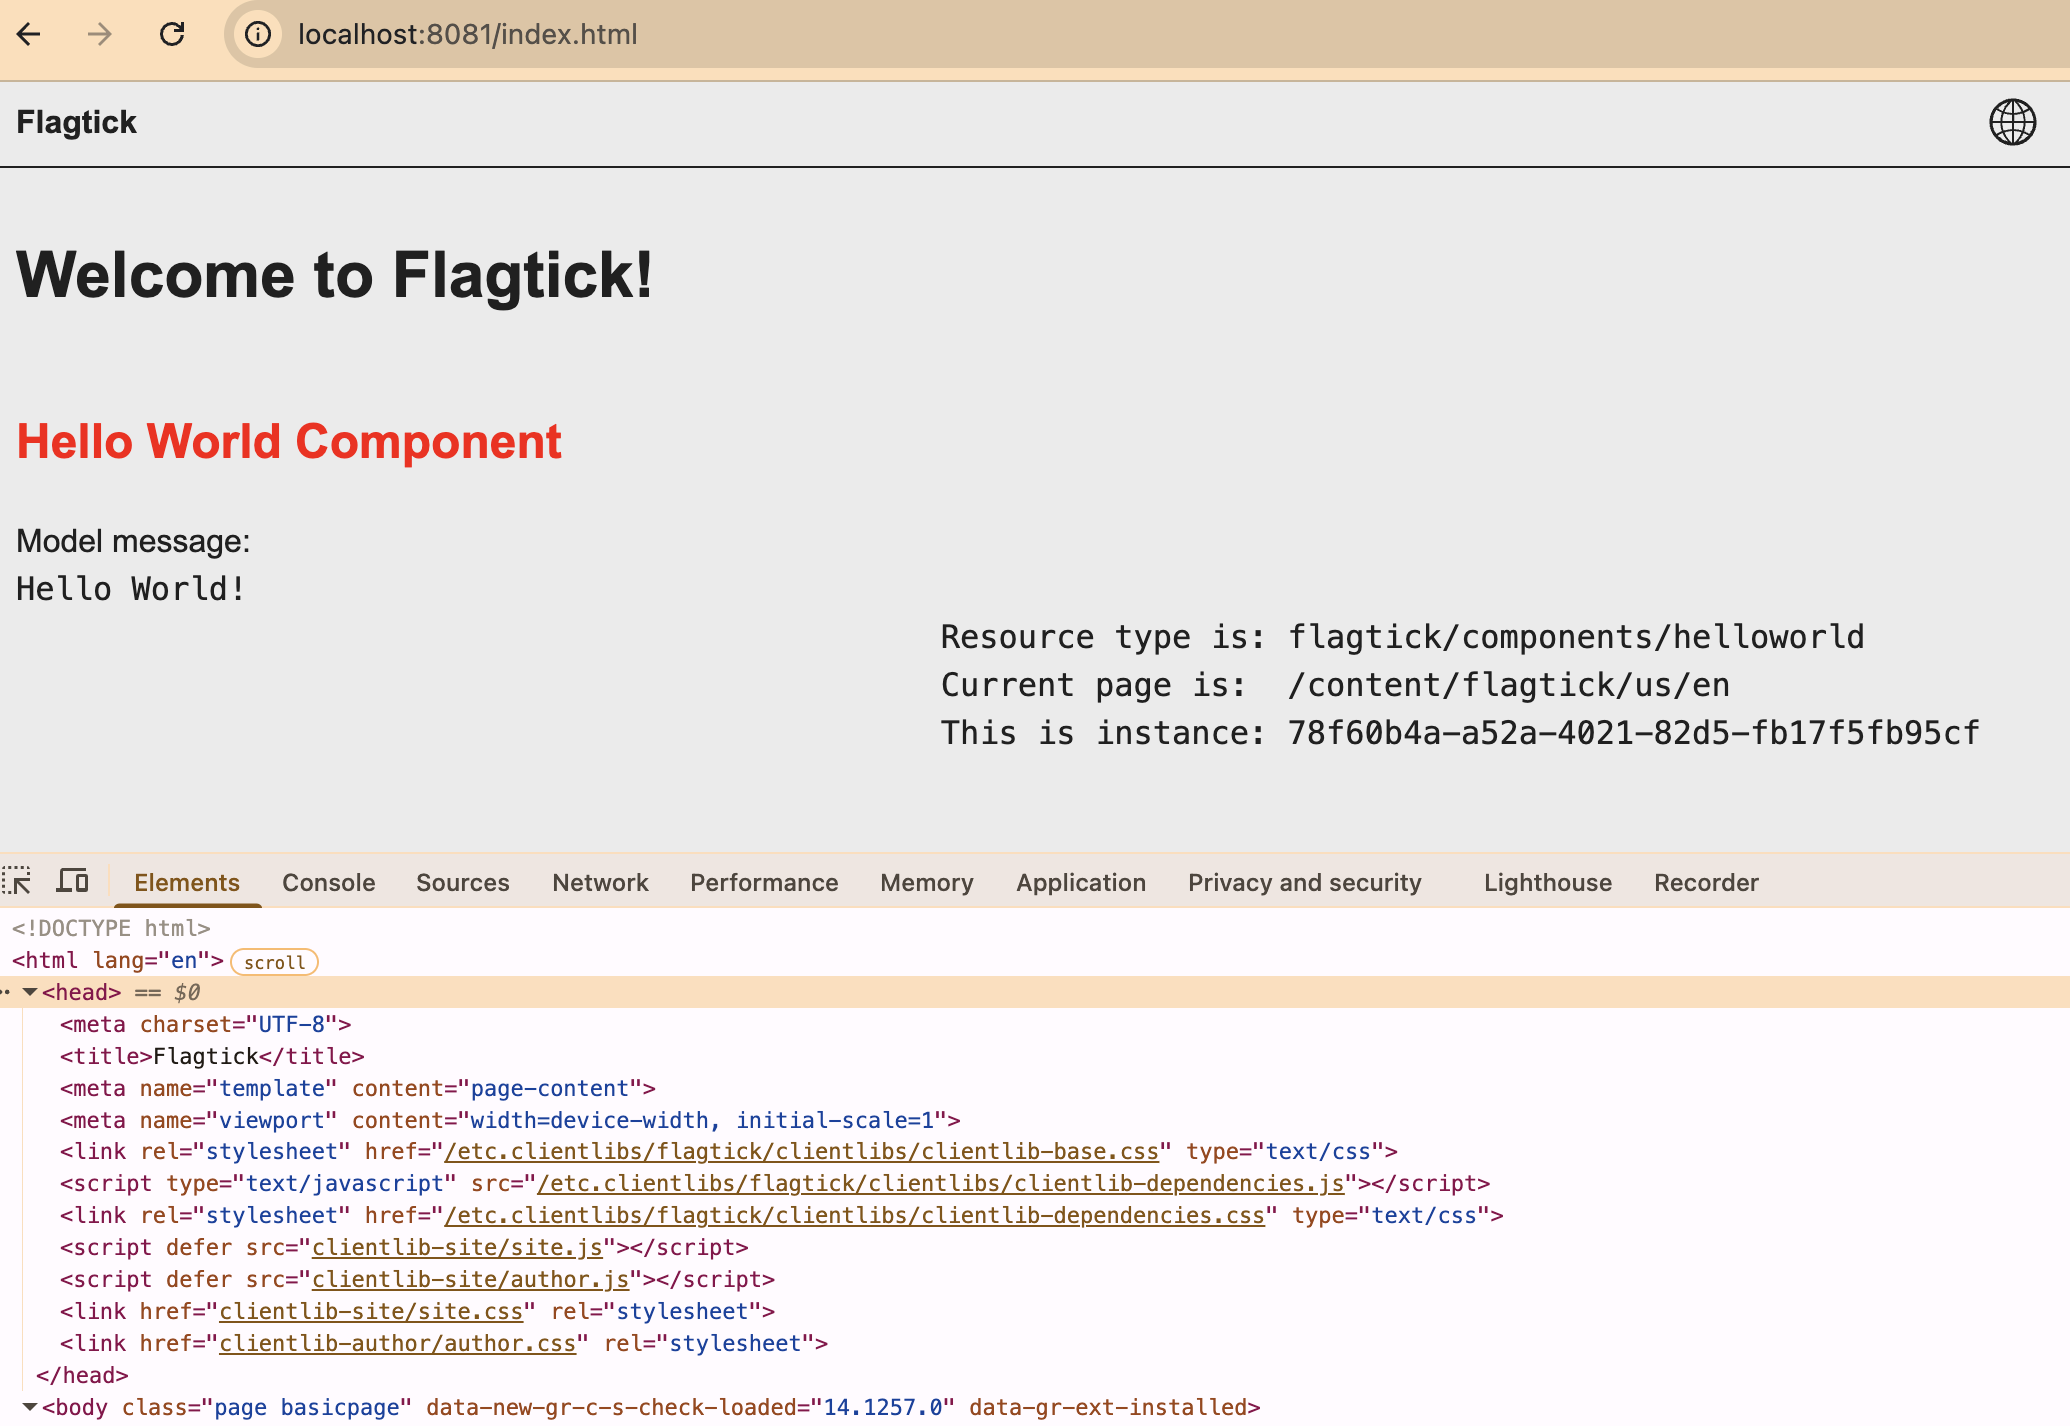Click the site info icon in address bar
The image size is (2070, 1426).
pos(258,34)
